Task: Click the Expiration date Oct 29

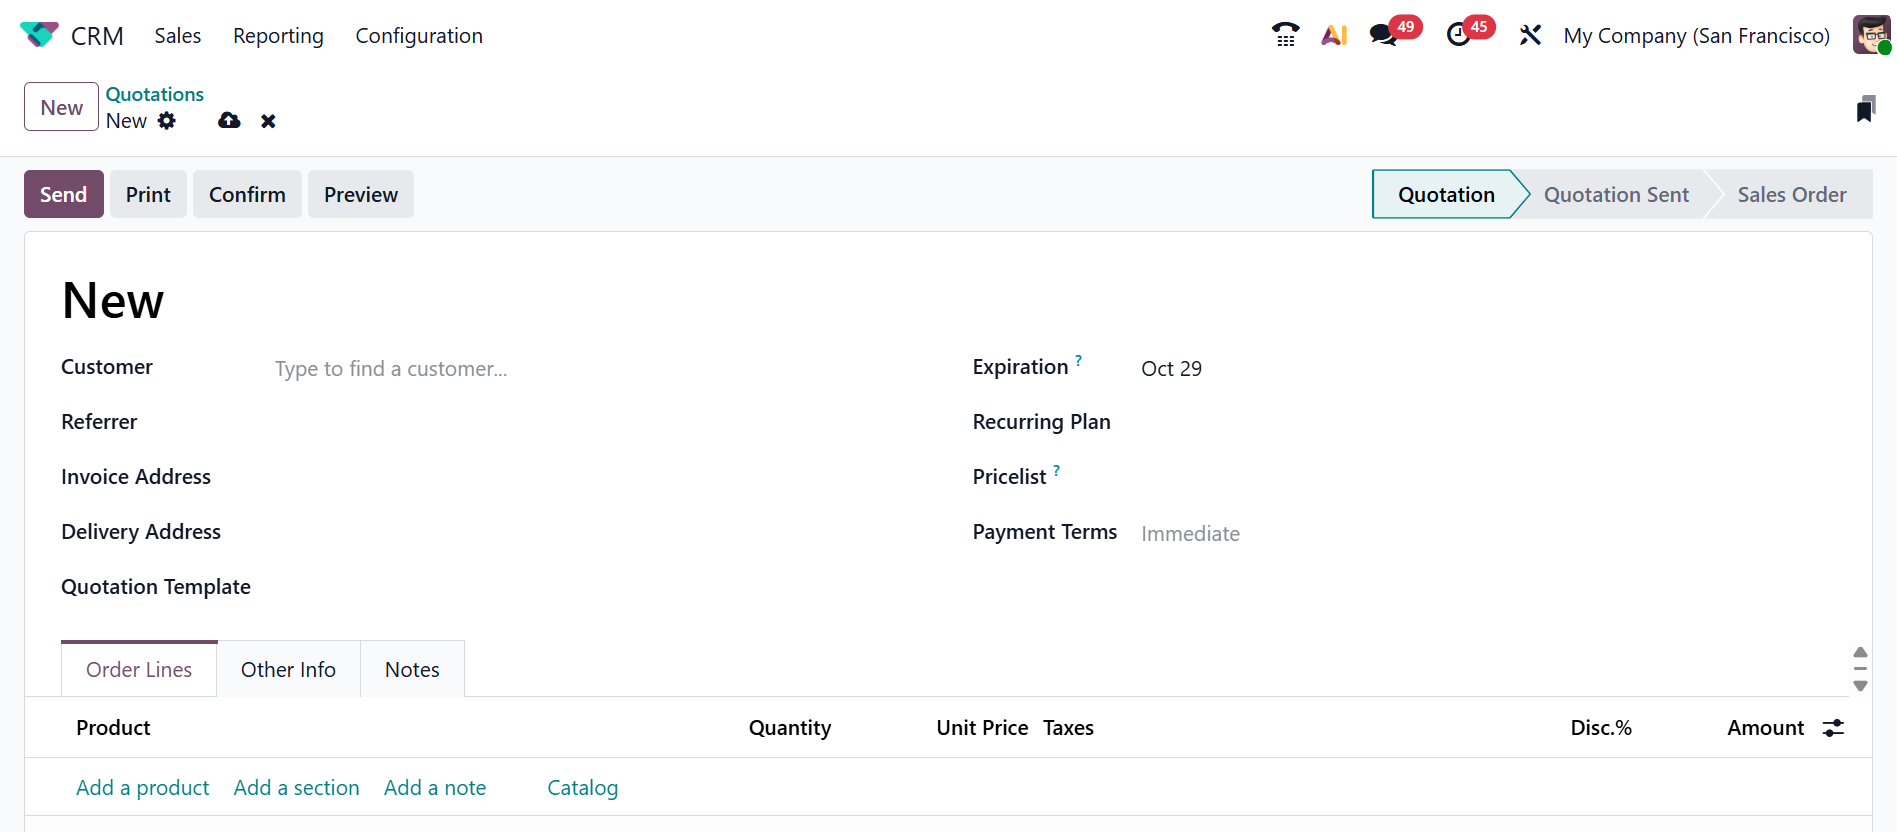Action: 1171,369
